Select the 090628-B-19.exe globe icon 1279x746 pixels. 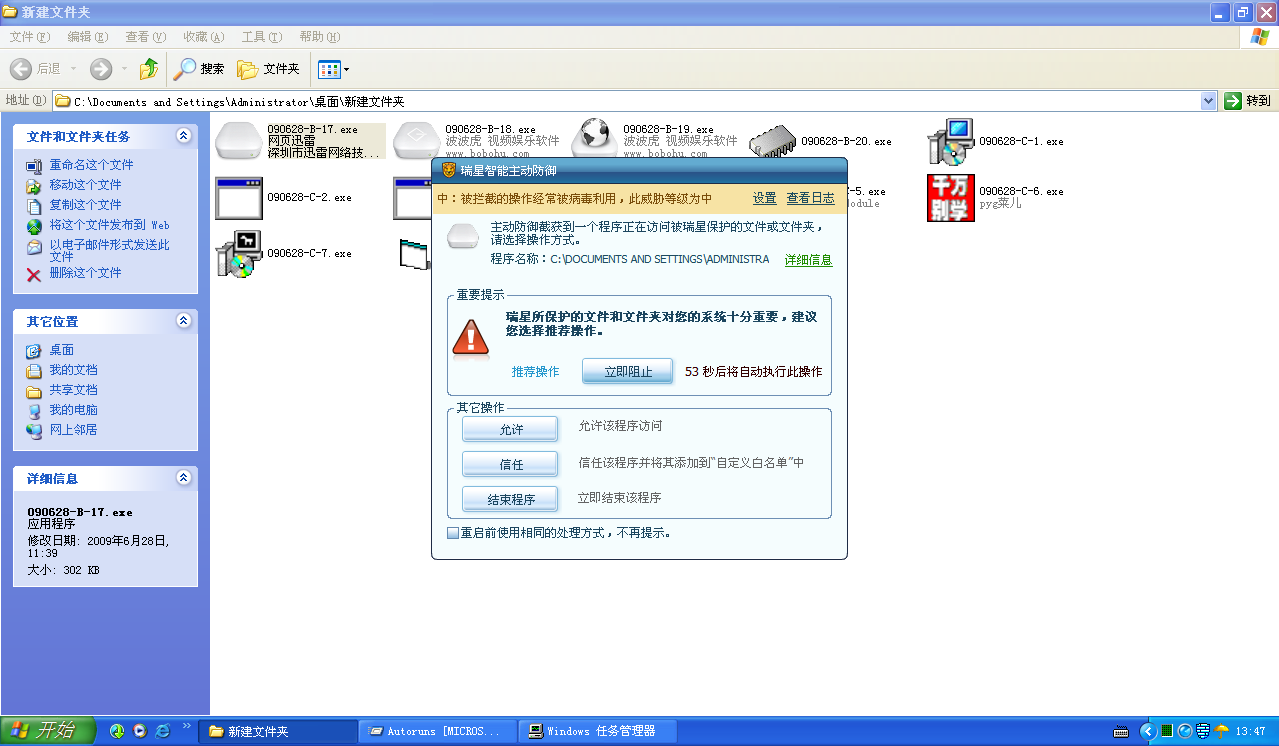[x=596, y=137]
